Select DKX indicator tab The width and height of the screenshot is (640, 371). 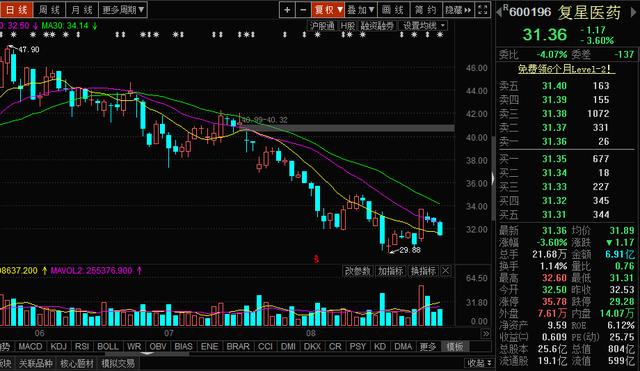click(x=312, y=347)
